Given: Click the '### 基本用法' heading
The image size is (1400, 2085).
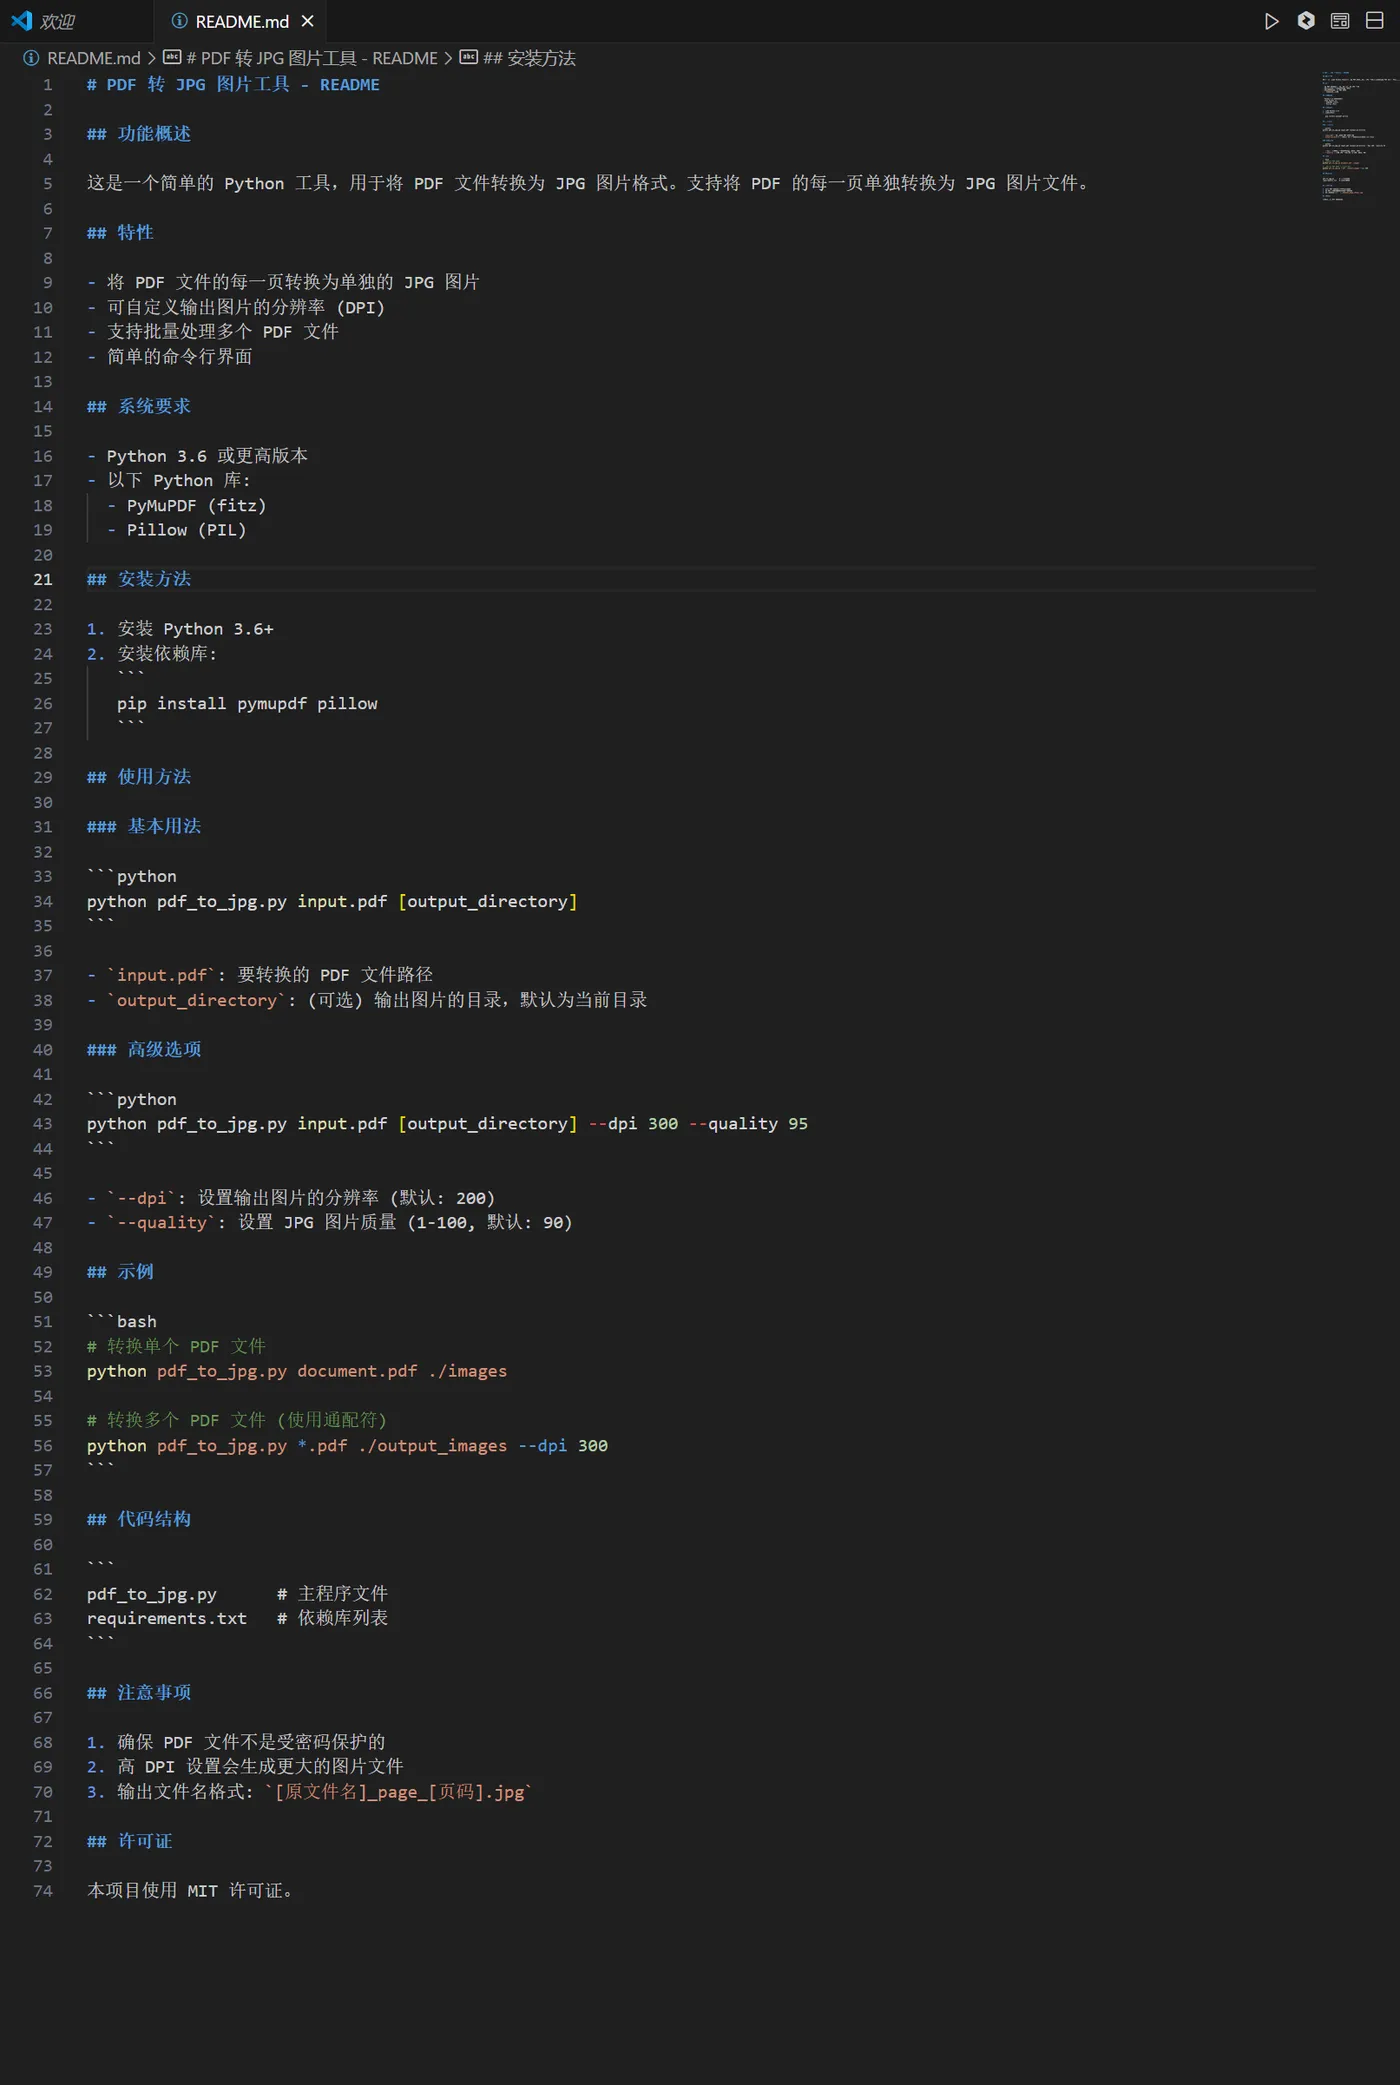Looking at the screenshot, I should (144, 826).
